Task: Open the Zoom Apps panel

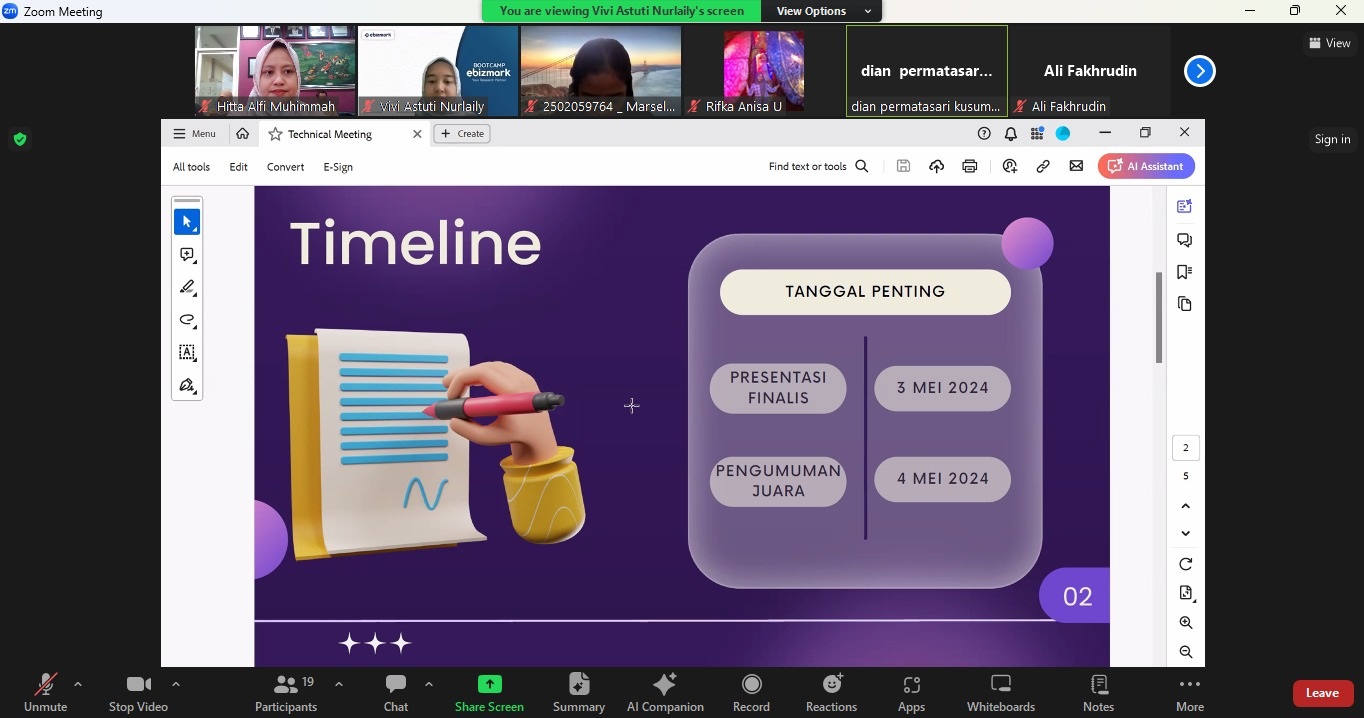Action: [911, 692]
